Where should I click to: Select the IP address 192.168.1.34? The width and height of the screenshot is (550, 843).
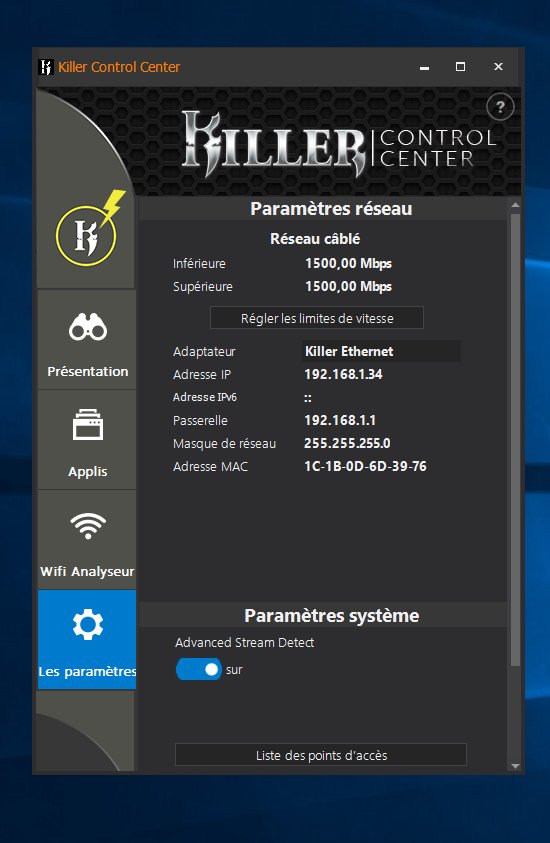tap(343, 374)
